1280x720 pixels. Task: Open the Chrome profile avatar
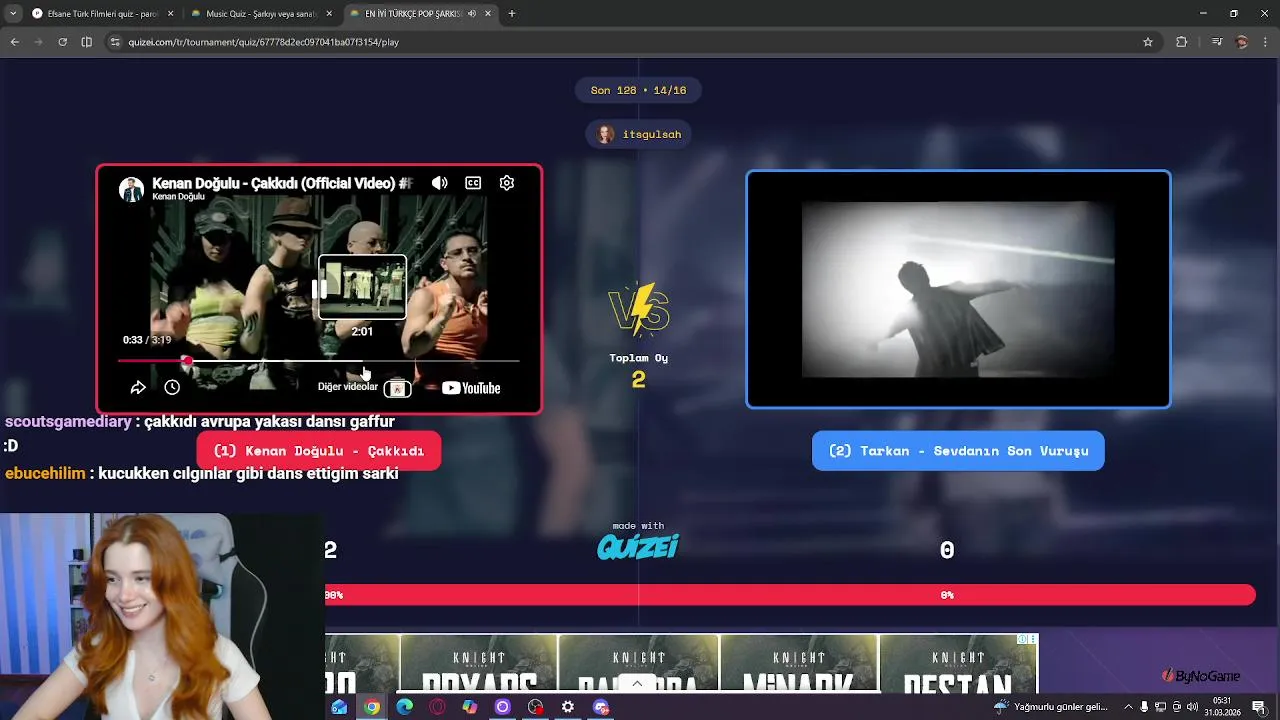1242,42
